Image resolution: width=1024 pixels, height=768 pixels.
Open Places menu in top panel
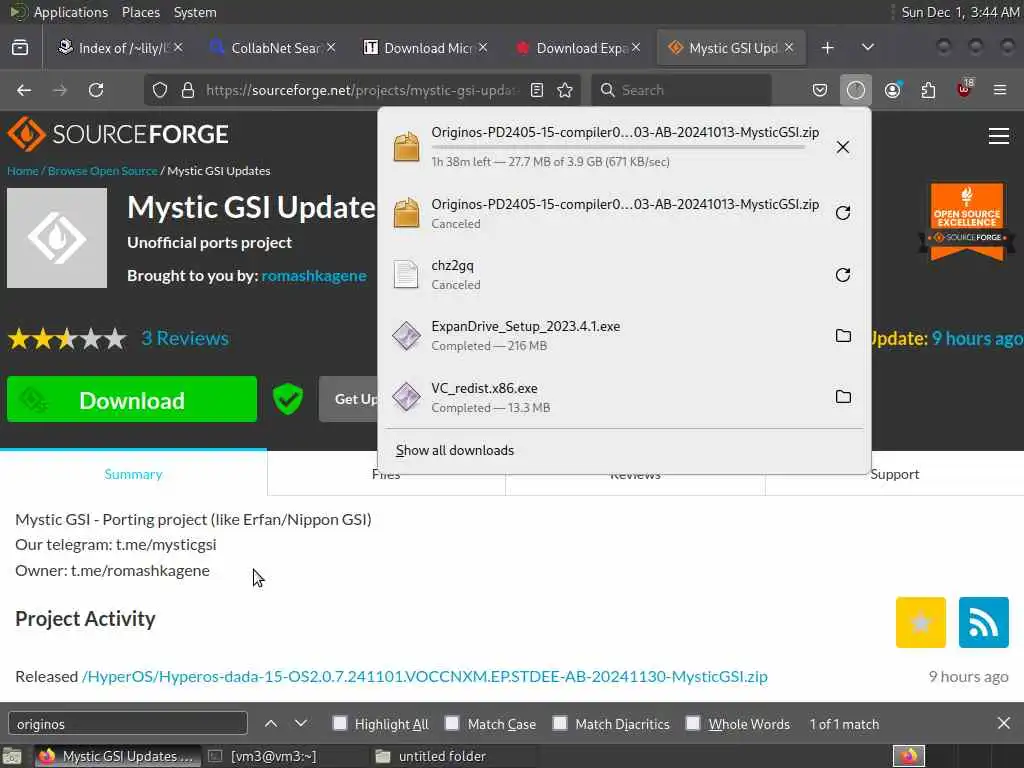[140, 12]
